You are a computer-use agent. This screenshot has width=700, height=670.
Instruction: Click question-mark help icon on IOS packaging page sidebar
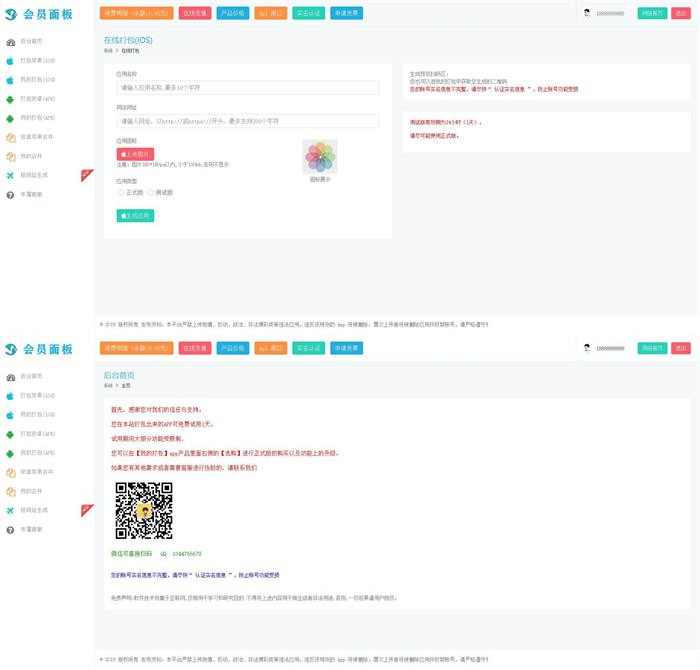tap(10, 195)
